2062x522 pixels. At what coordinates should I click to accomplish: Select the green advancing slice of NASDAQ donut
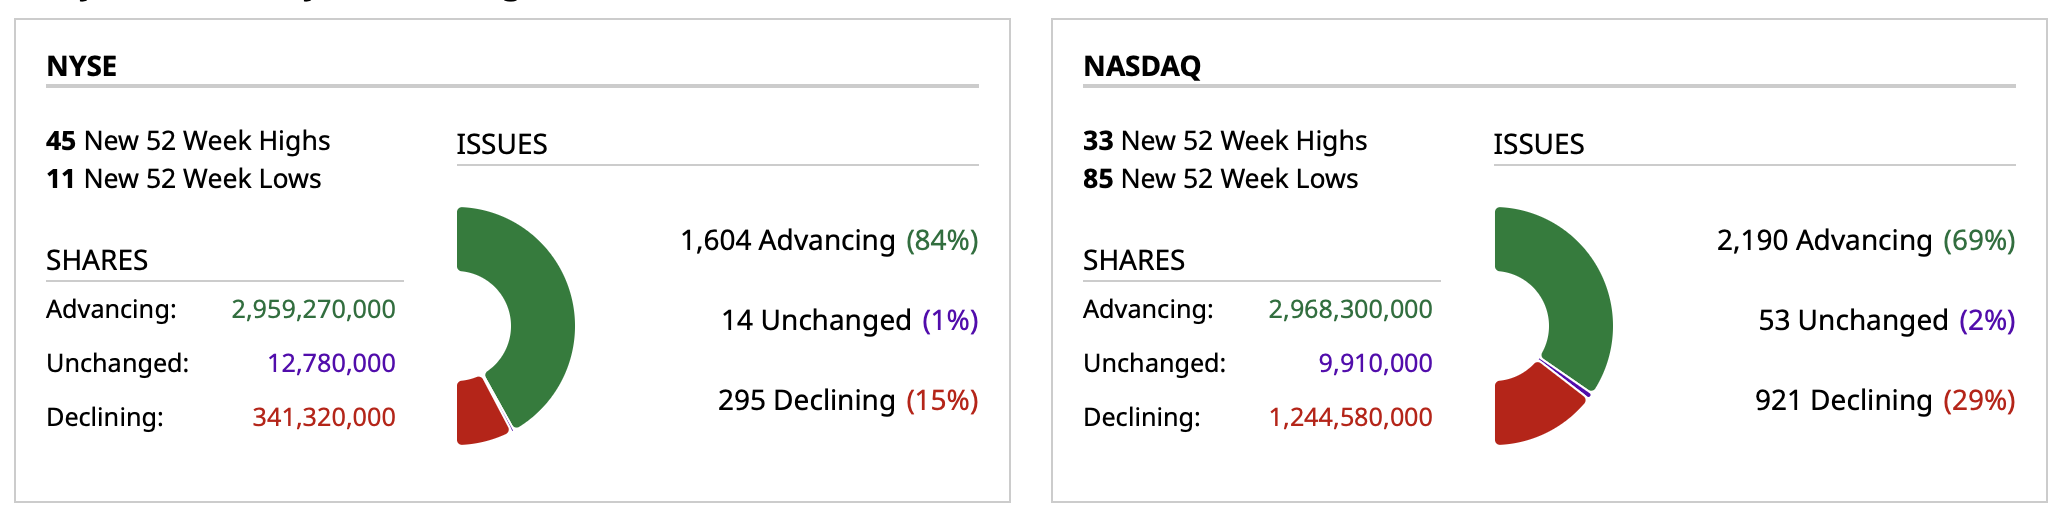[1572, 300]
